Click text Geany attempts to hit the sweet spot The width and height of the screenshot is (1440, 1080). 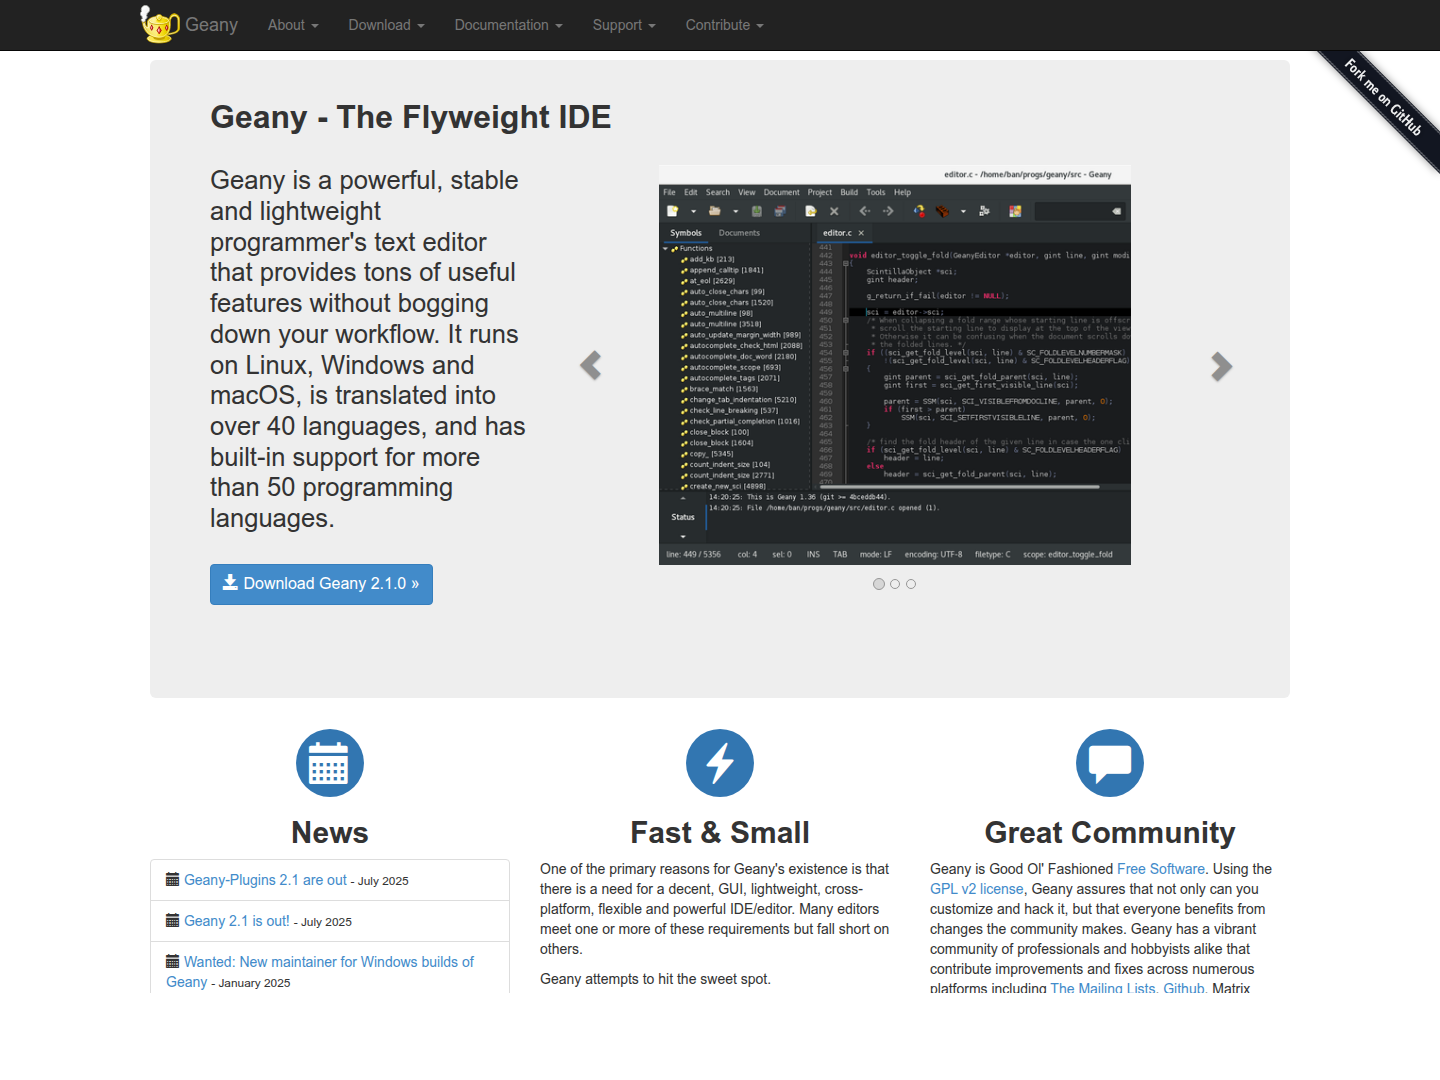tap(655, 979)
